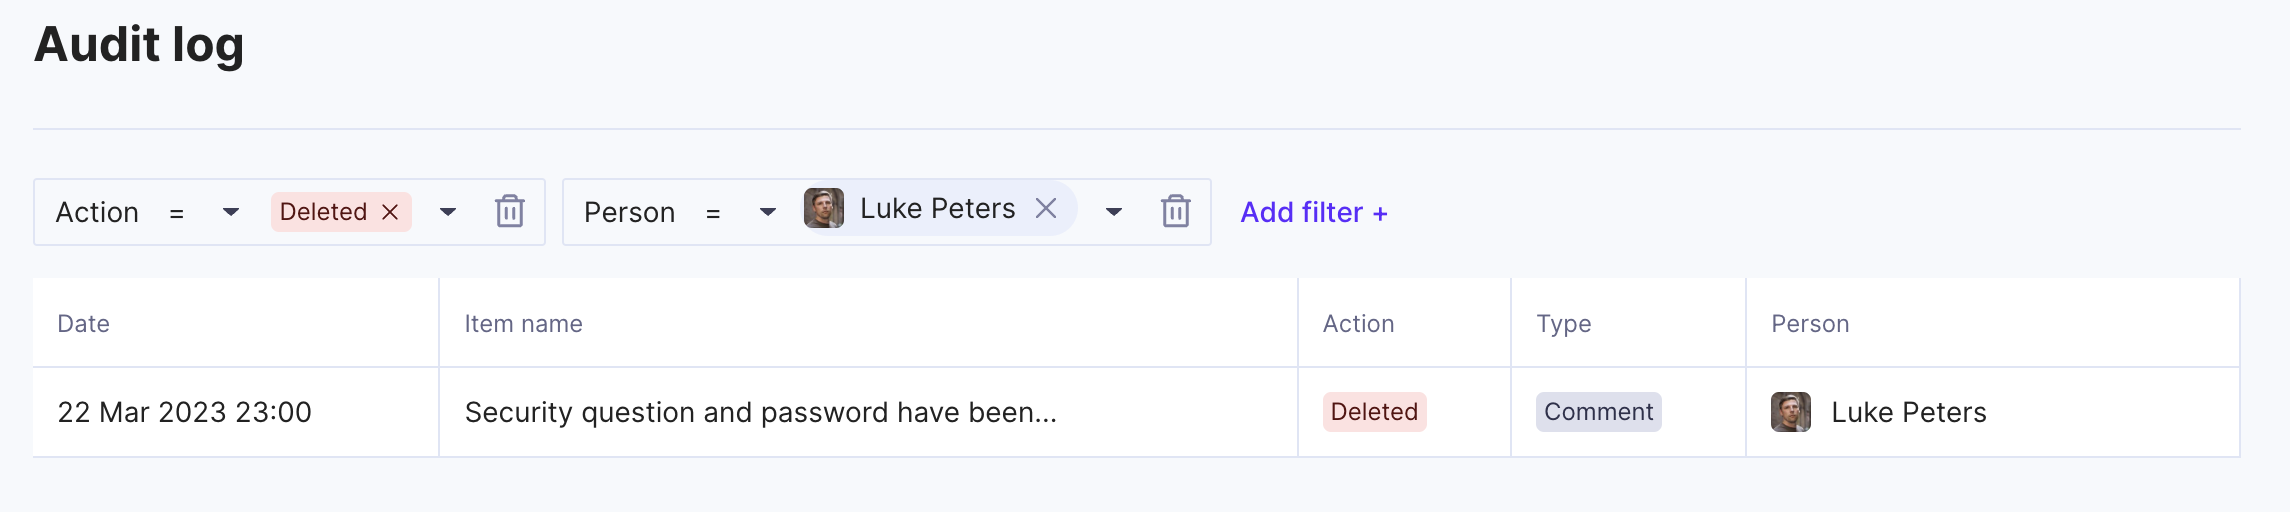Click the Action column header

point(1358,324)
